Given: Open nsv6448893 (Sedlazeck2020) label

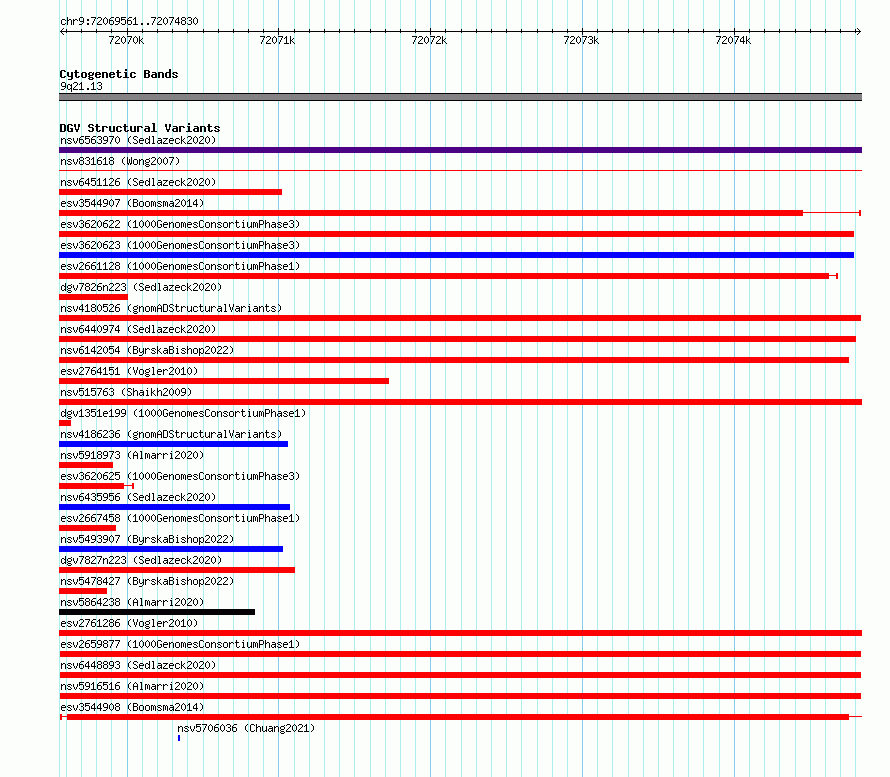Looking at the screenshot, I should (x=138, y=665).
